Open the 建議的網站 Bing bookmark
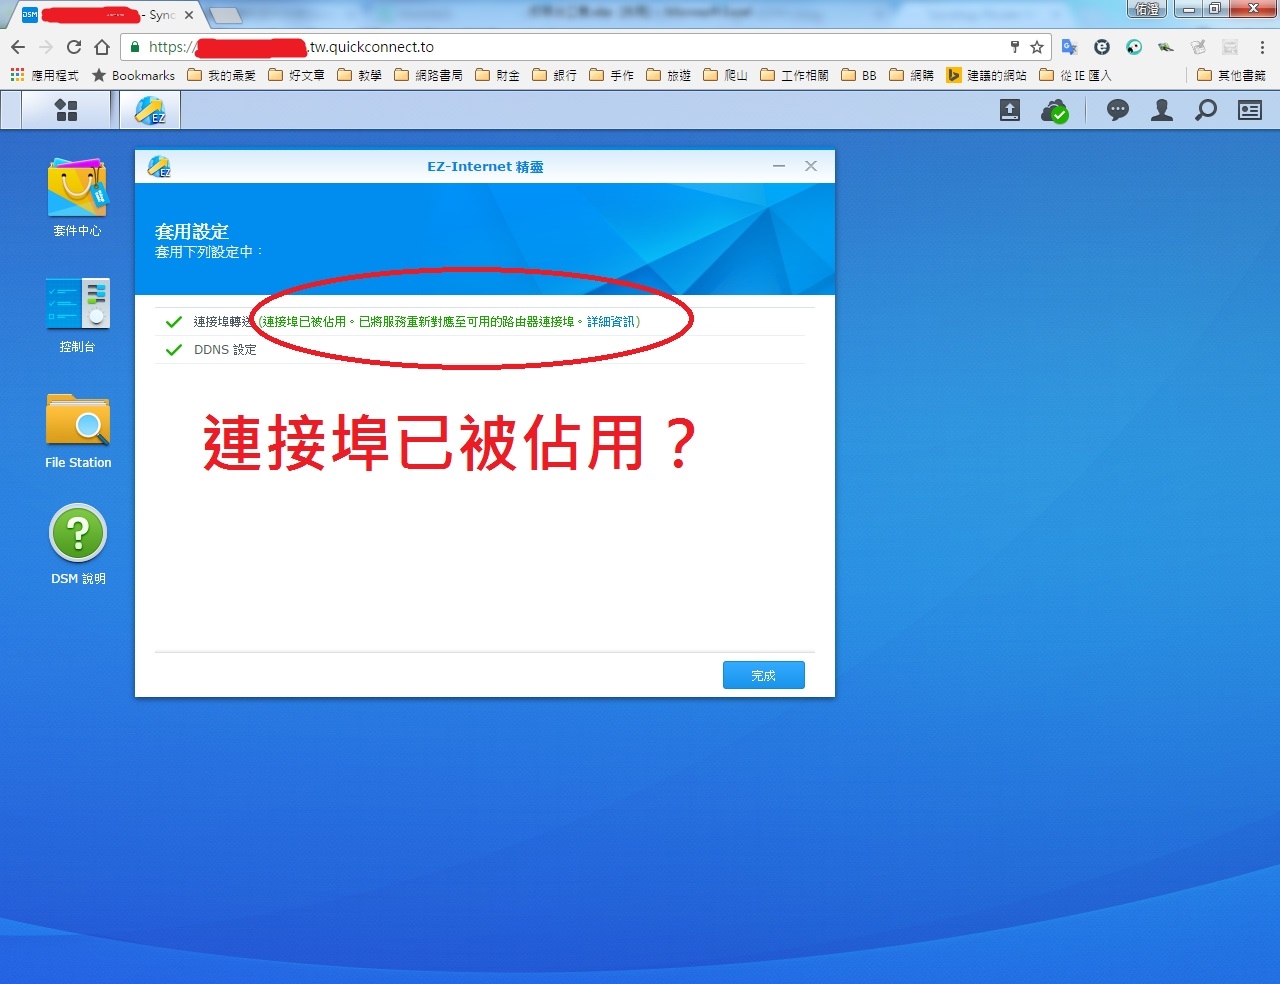 (x=986, y=75)
